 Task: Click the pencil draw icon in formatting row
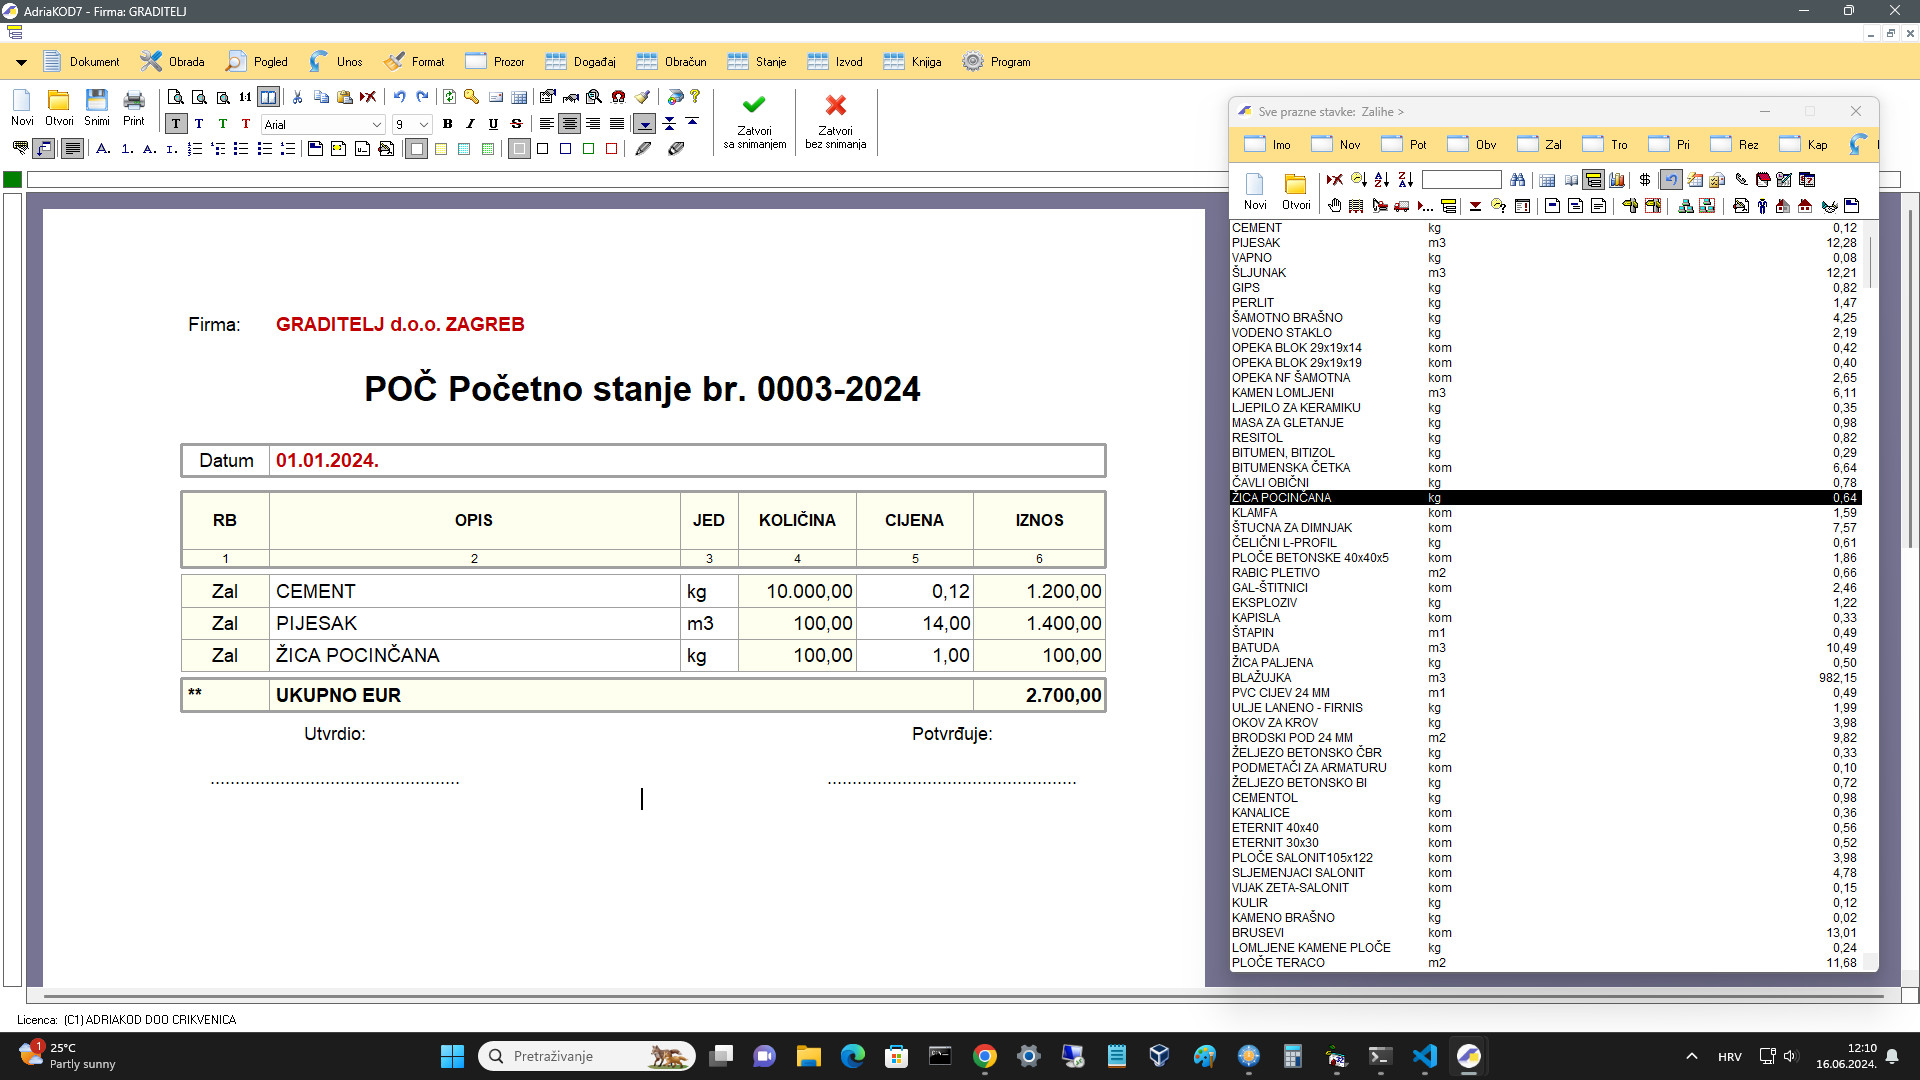[643, 149]
